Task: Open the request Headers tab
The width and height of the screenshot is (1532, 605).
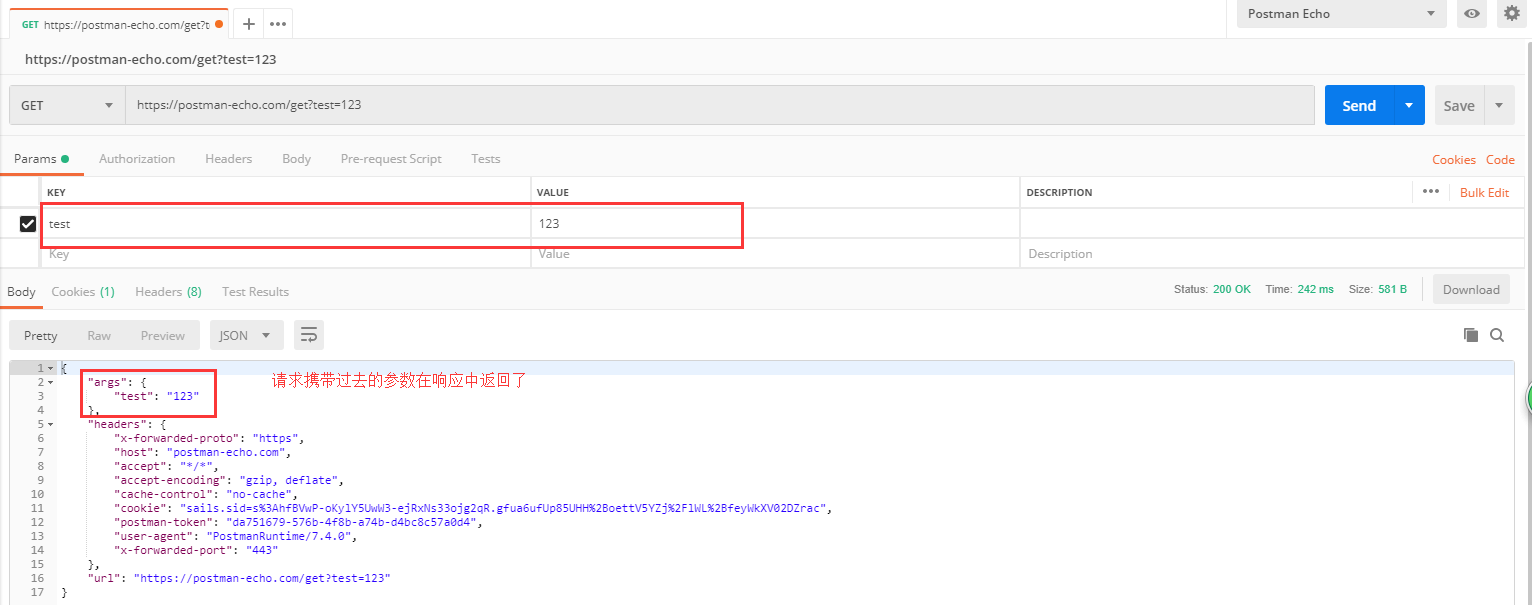Action: click(x=228, y=158)
